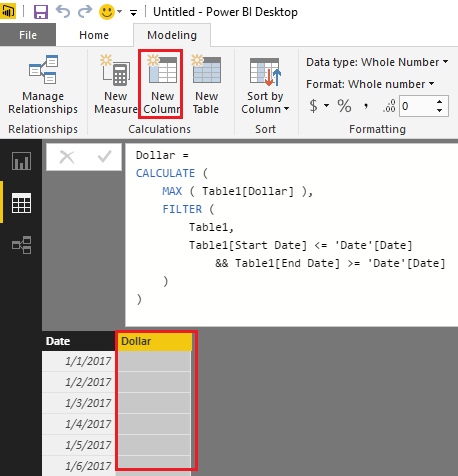Open Manage Relationships
The width and height of the screenshot is (458, 476).
pos(43,85)
